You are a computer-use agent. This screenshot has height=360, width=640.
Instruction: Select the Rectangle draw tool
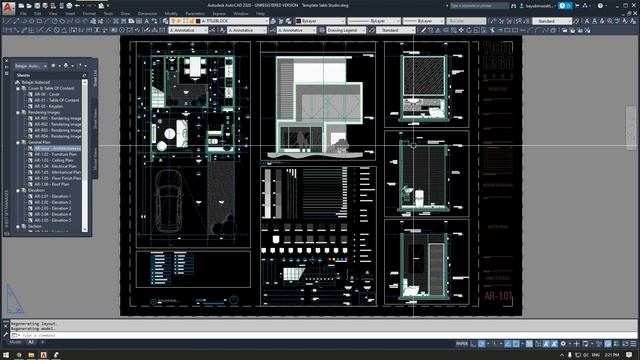point(39,21)
